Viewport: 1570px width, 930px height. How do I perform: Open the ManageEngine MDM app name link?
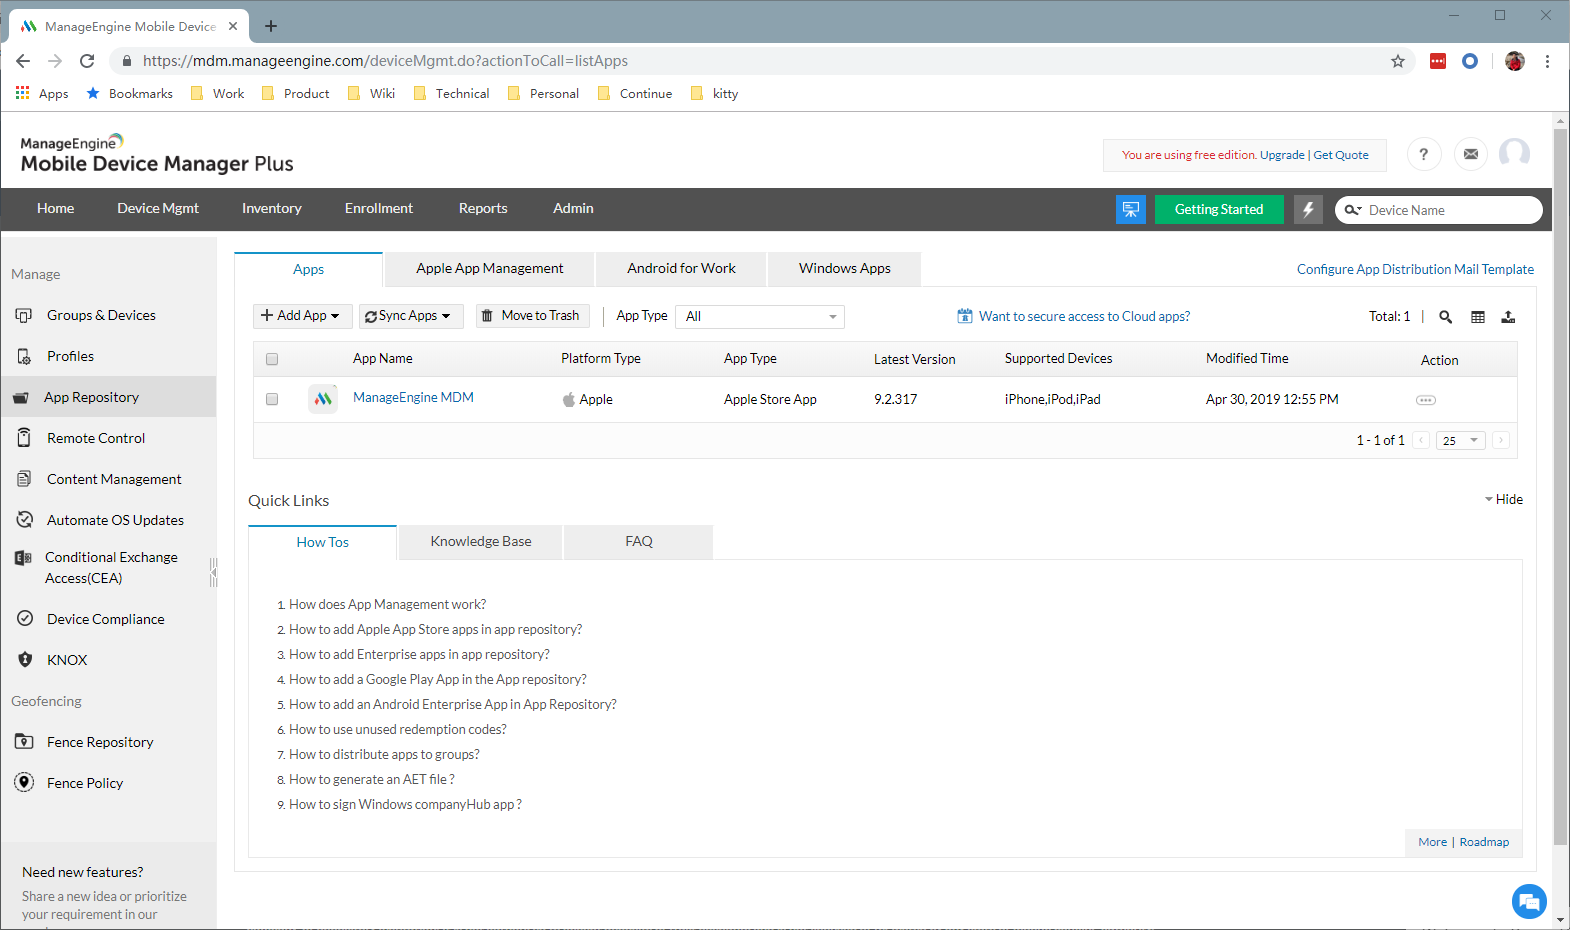[413, 398]
